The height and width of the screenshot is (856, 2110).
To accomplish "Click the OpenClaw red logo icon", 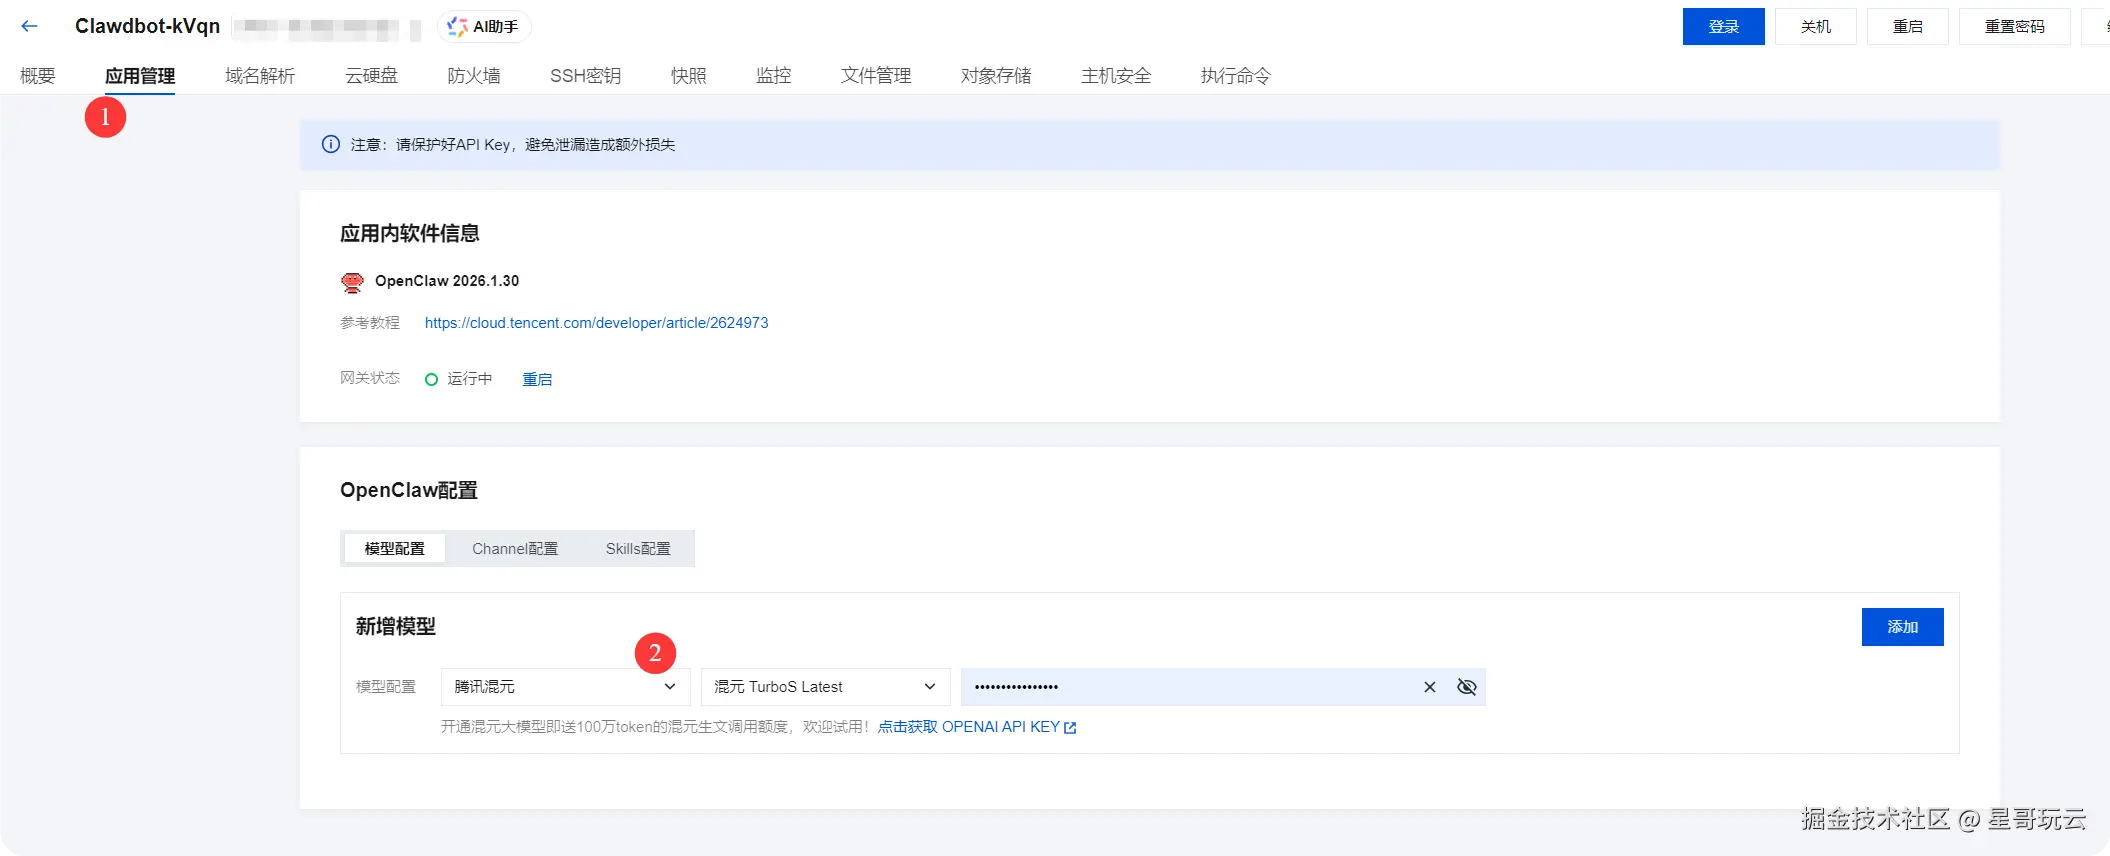I will [x=352, y=282].
